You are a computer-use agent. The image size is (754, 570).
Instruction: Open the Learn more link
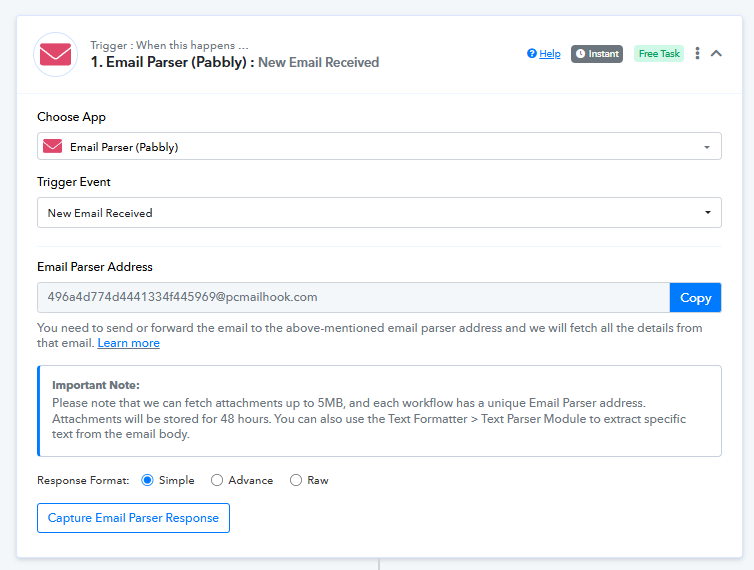tap(128, 343)
